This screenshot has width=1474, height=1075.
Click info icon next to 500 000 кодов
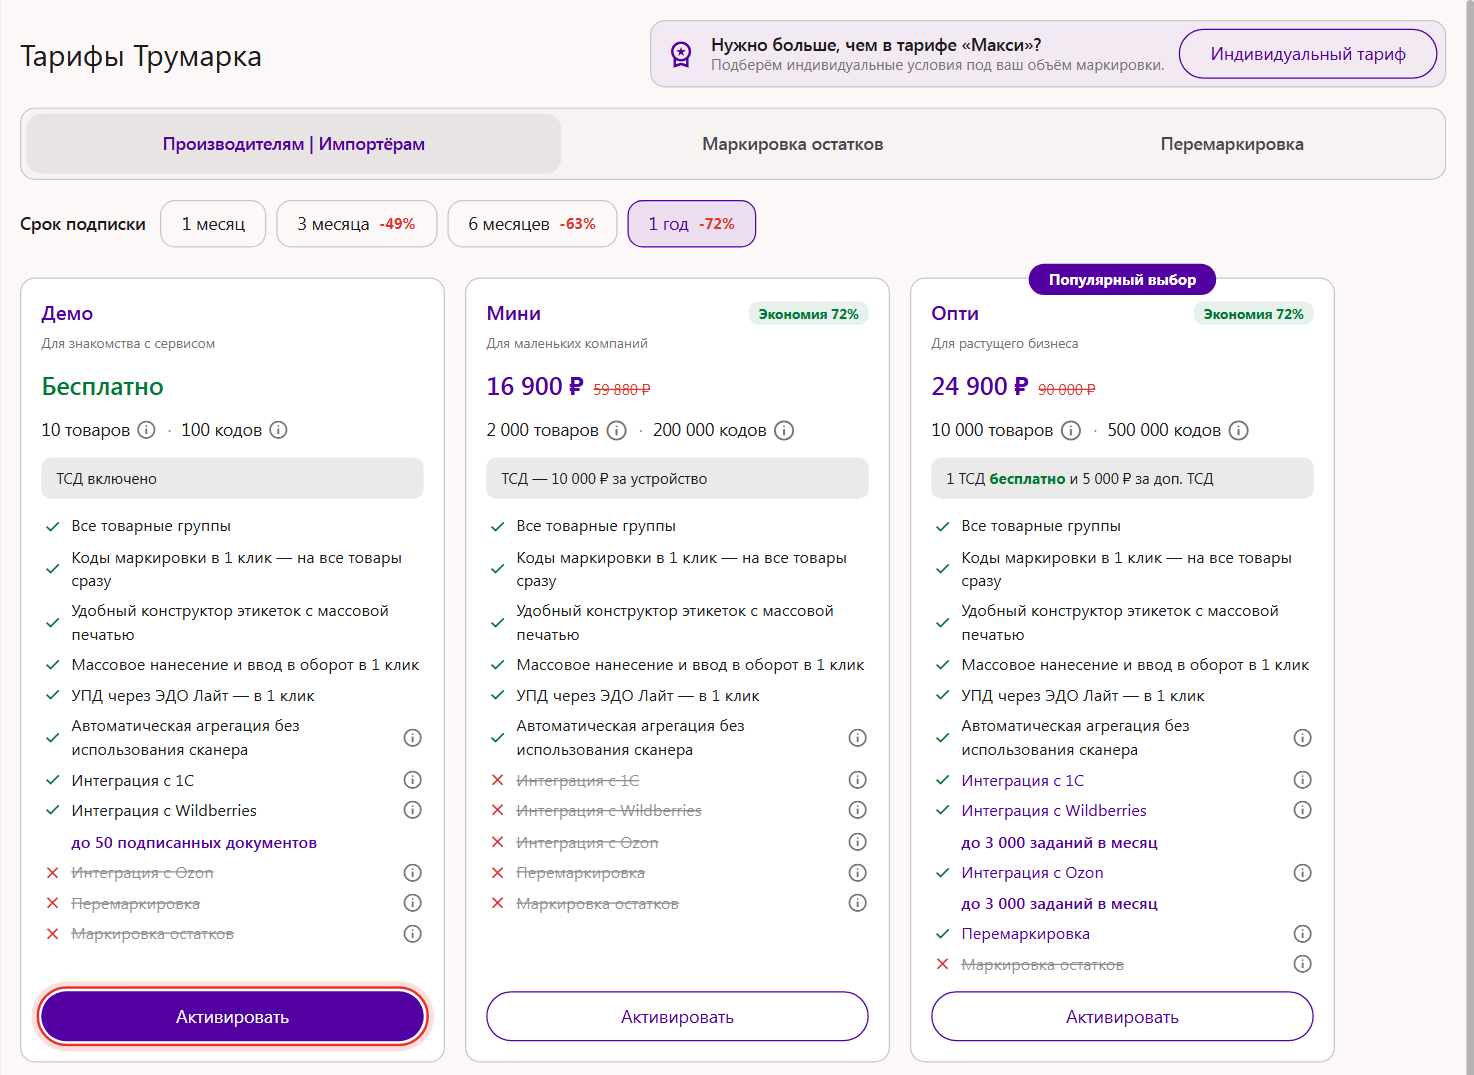[x=1239, y=431]
